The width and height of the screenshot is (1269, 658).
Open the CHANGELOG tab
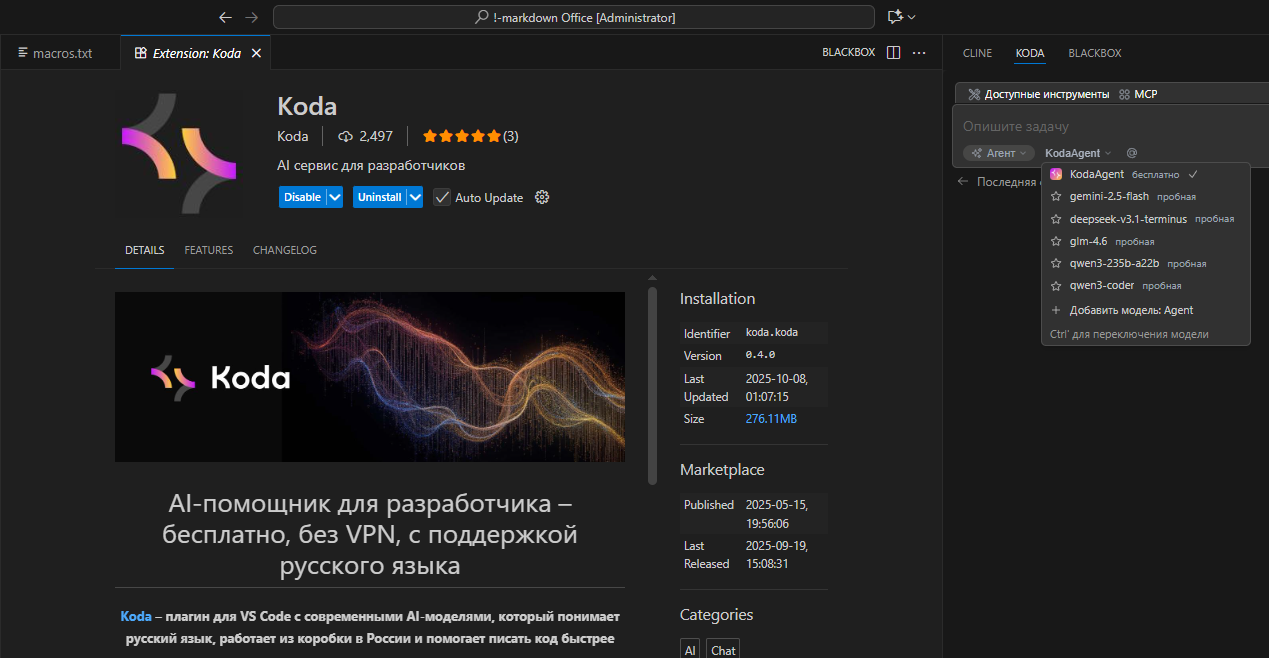285,250
